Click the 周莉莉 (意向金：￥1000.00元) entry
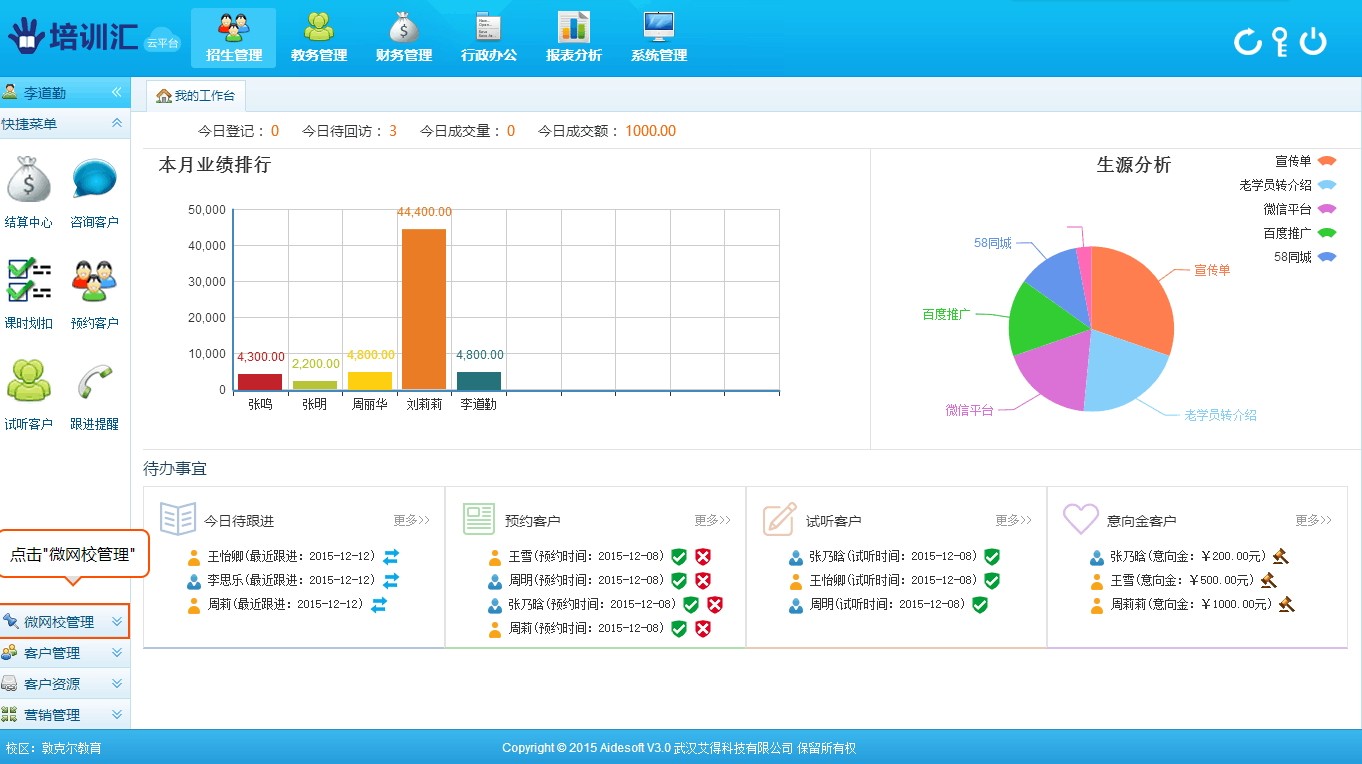This screenshot has width=1362, height=764. coord(1191,604)
